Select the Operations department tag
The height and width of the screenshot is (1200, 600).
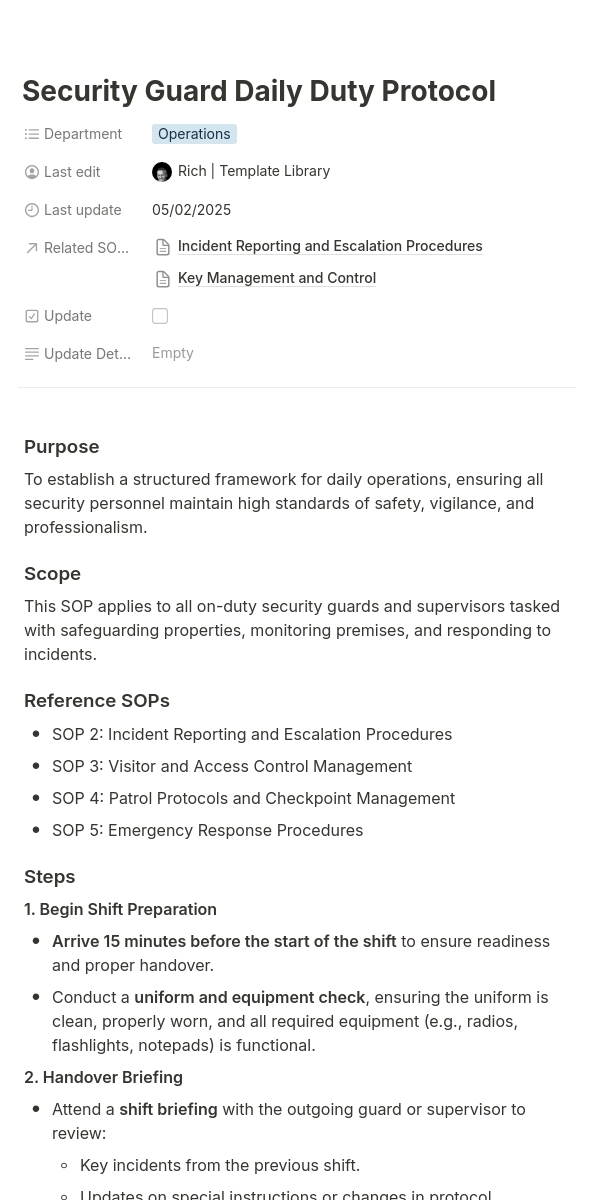click(x=194, y=134)
